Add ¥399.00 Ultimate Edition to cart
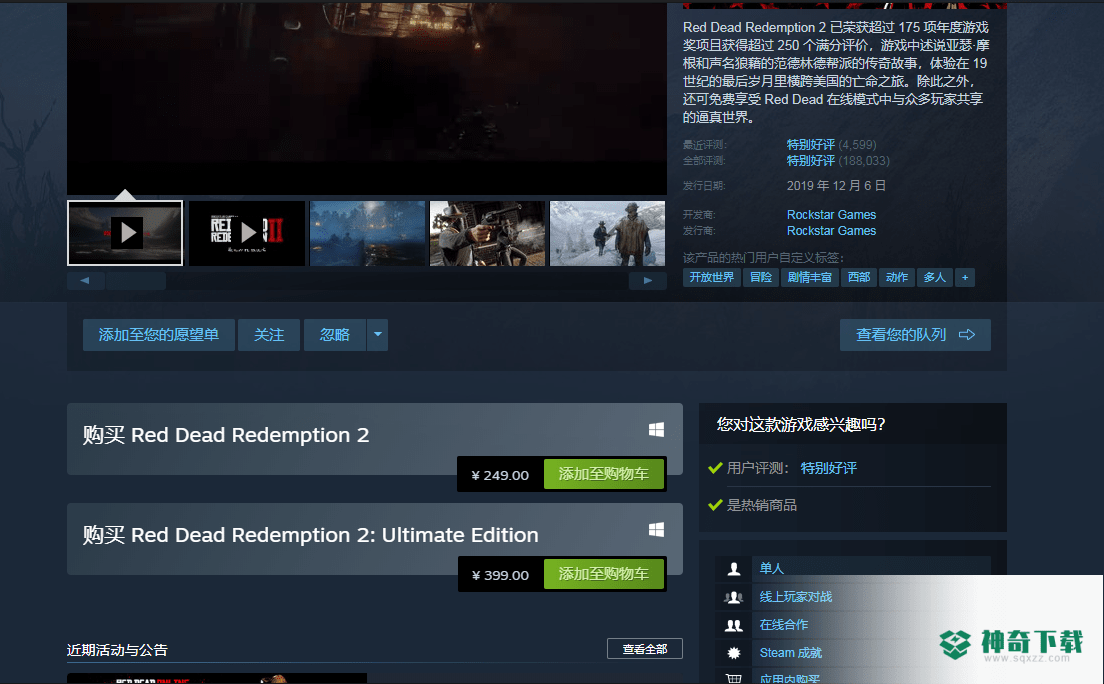Image resolution: width=1104 pixels, height=684 pixels. coord(603,574)
